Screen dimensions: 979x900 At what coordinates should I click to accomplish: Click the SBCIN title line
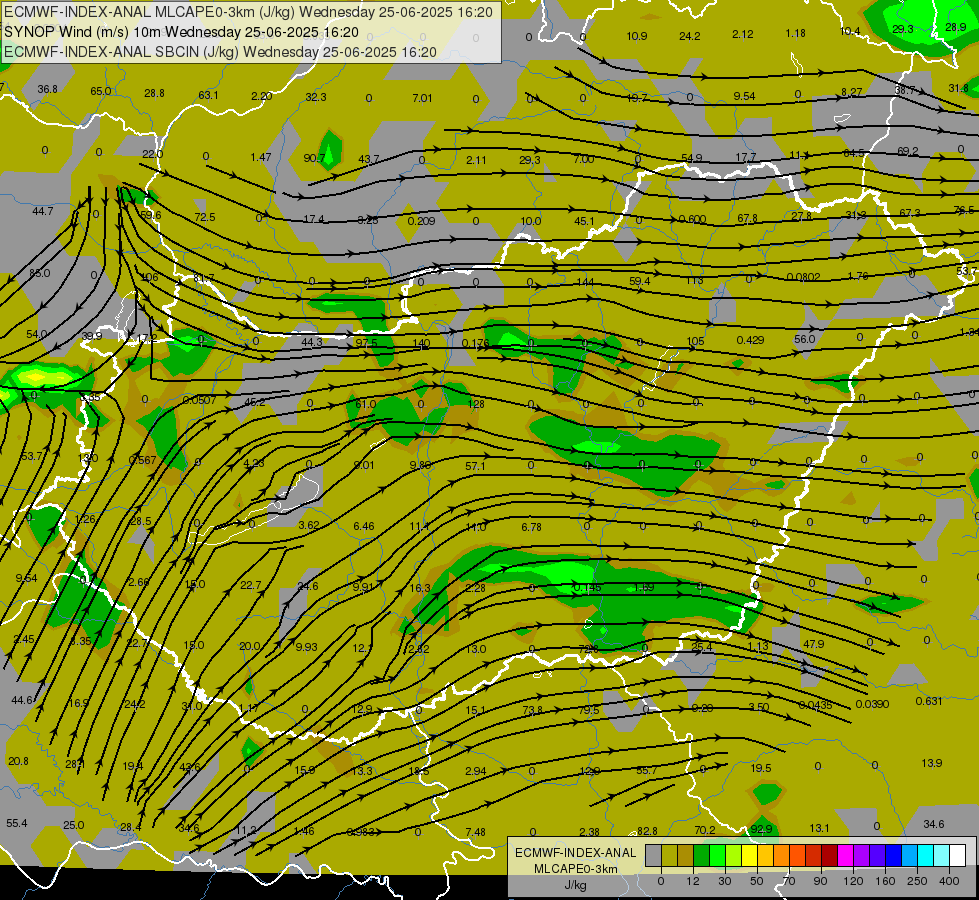220,52
